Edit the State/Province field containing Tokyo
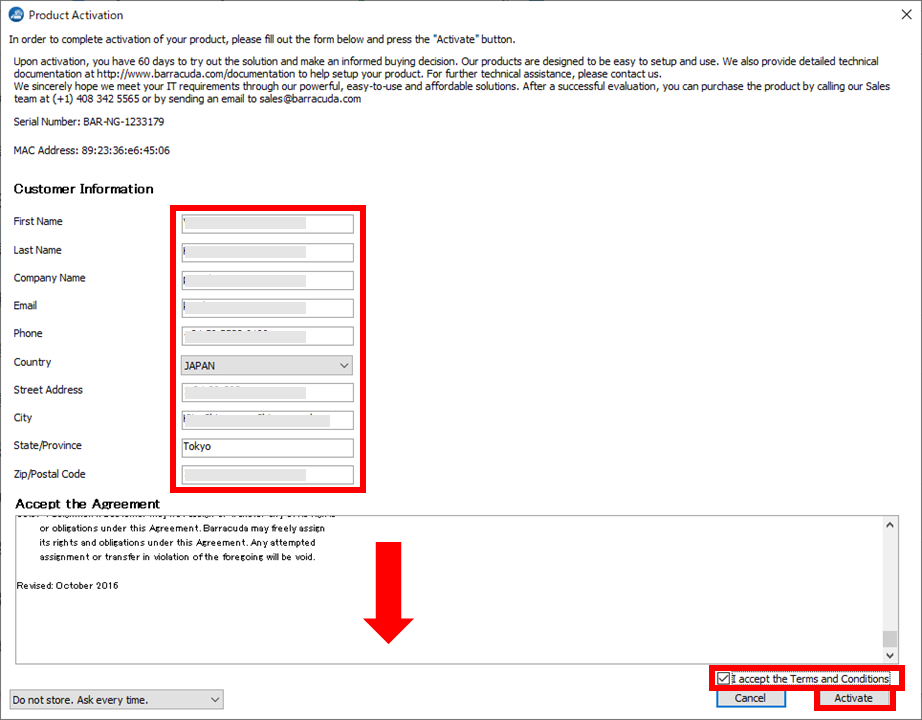This screenshot has height=720, width=922. coord(268,448)
